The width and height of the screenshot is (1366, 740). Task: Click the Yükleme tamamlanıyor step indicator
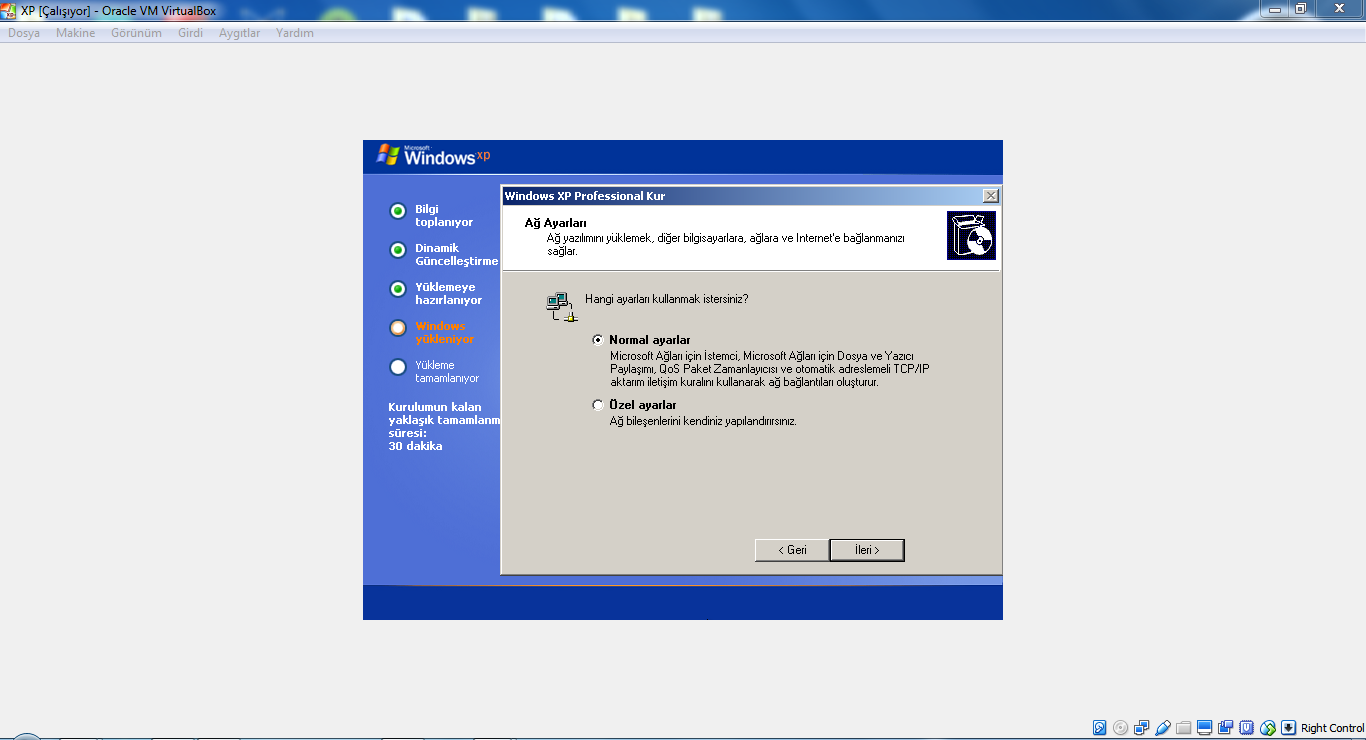tap(398, 367)
